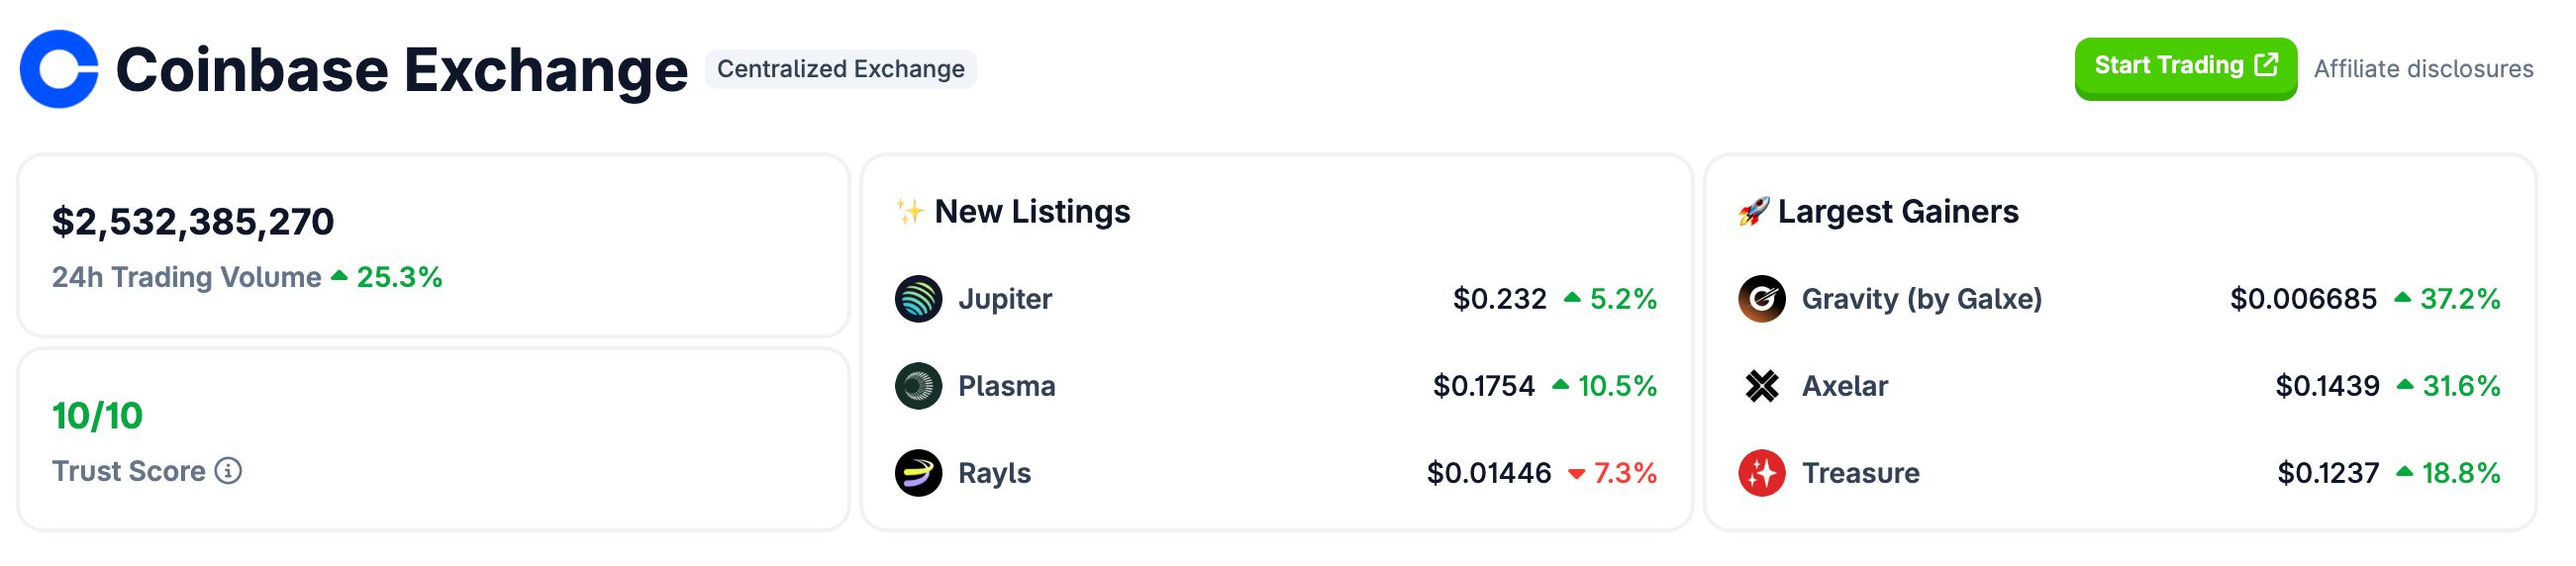
Task: Click the Gravity (by Galxe) coin icon
Action: (1761, 299)
